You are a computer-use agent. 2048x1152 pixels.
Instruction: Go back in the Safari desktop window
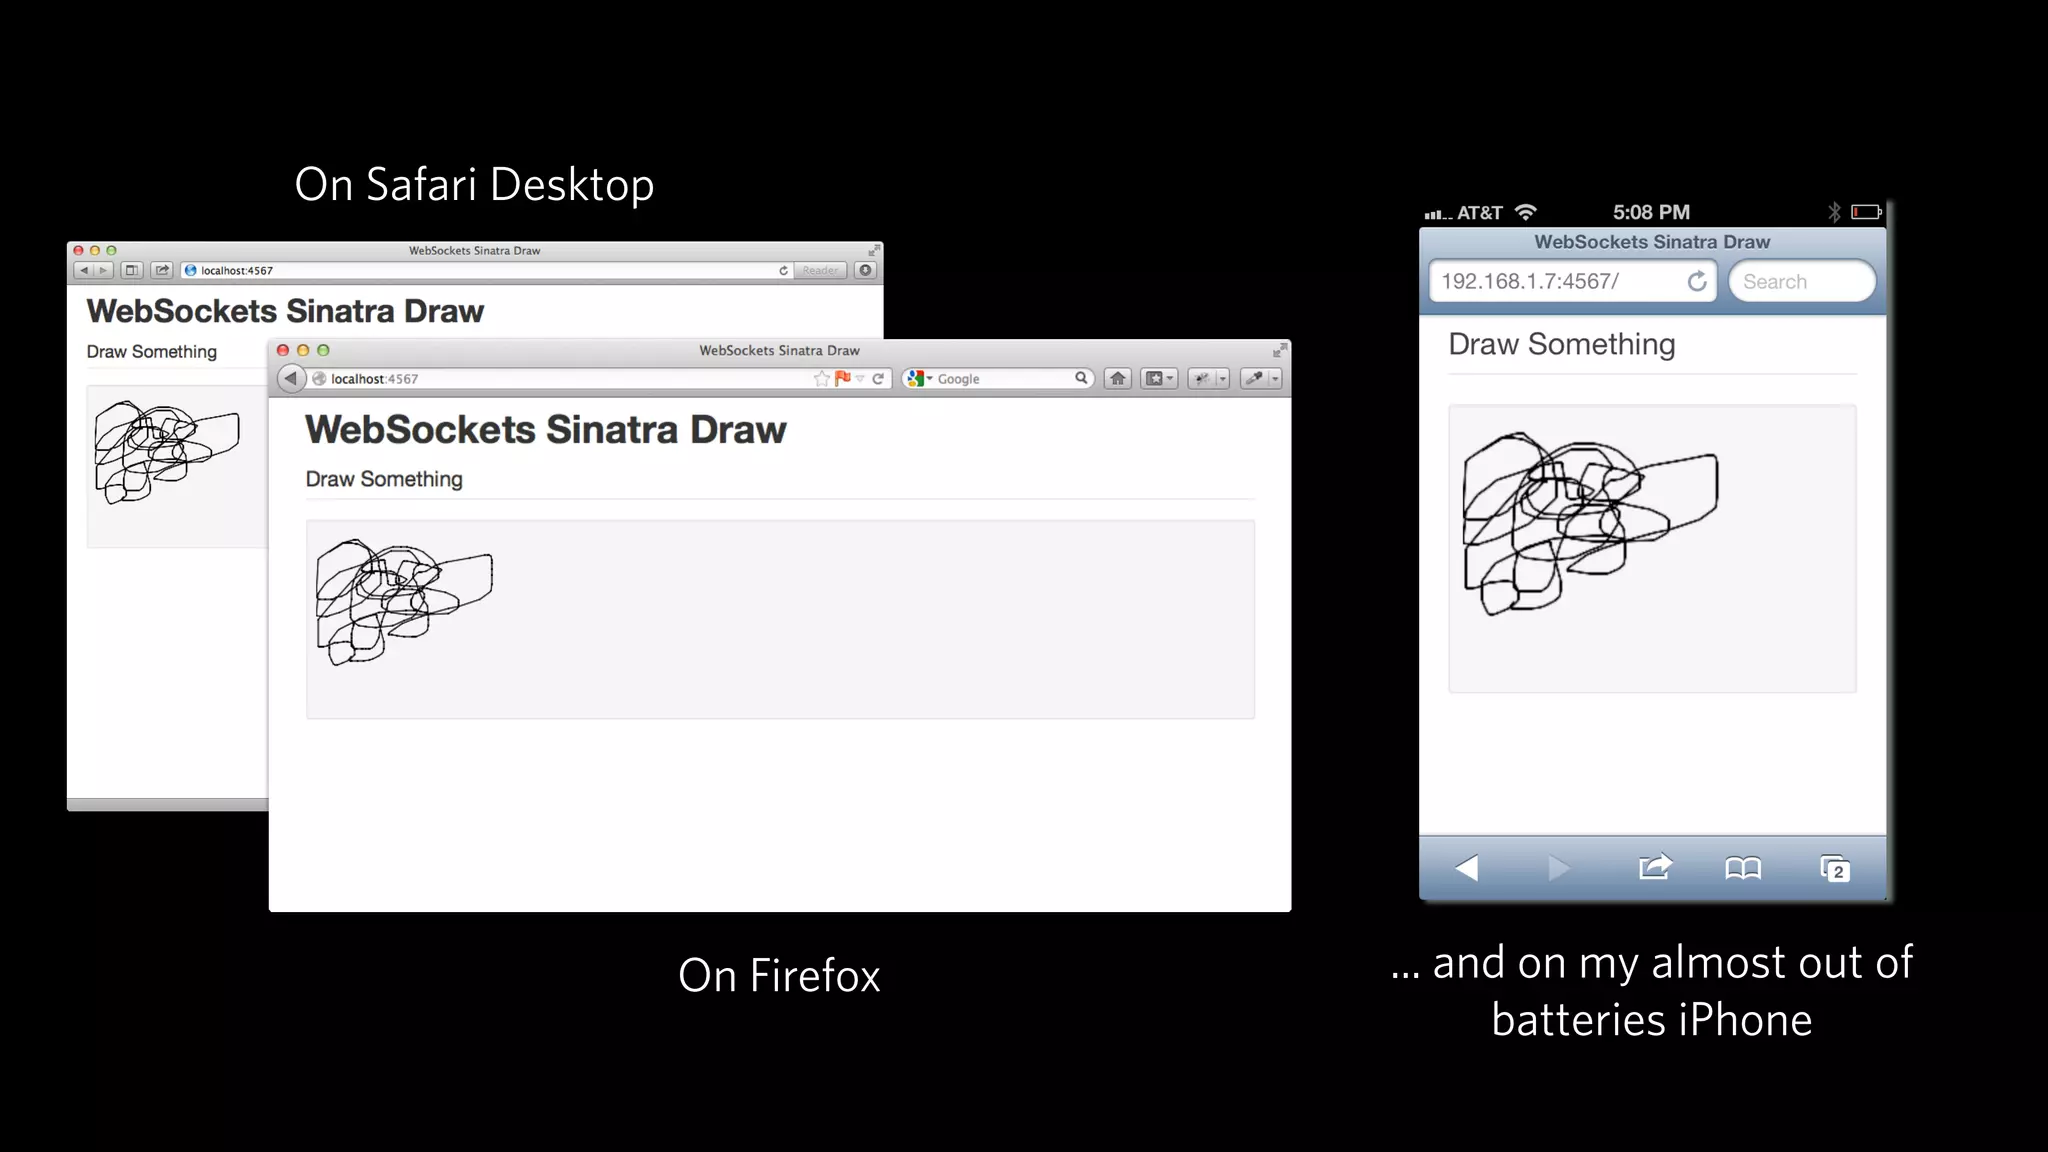point(84,270)
